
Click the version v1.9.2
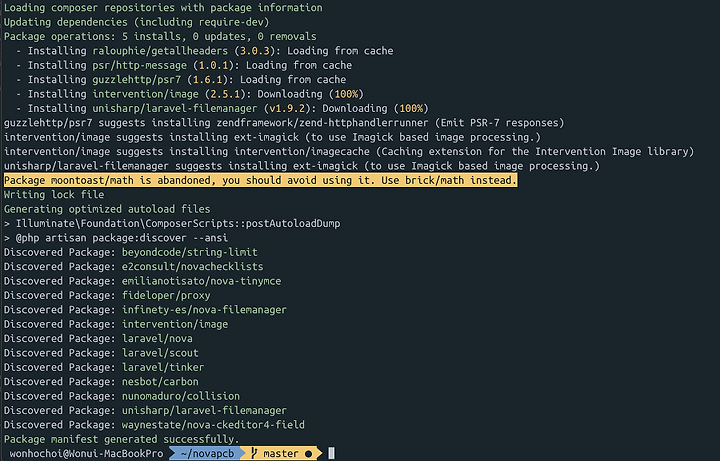(287, 108)
